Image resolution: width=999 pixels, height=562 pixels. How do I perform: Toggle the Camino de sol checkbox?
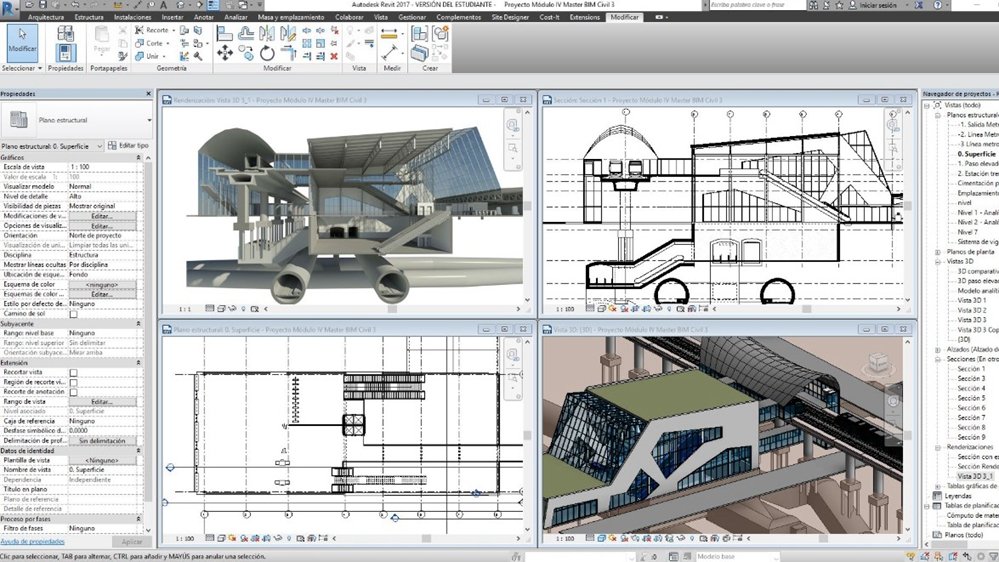coord(73,314)
